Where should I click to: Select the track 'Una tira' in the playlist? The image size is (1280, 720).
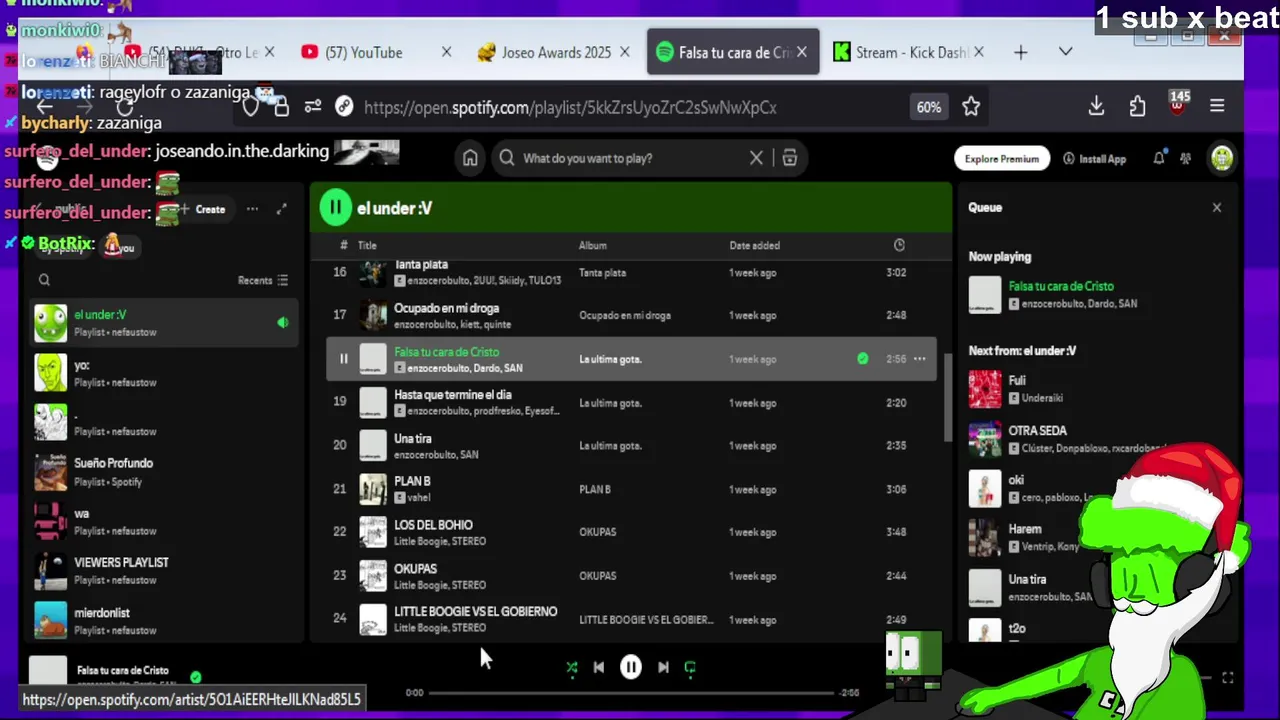pos(412,439)
